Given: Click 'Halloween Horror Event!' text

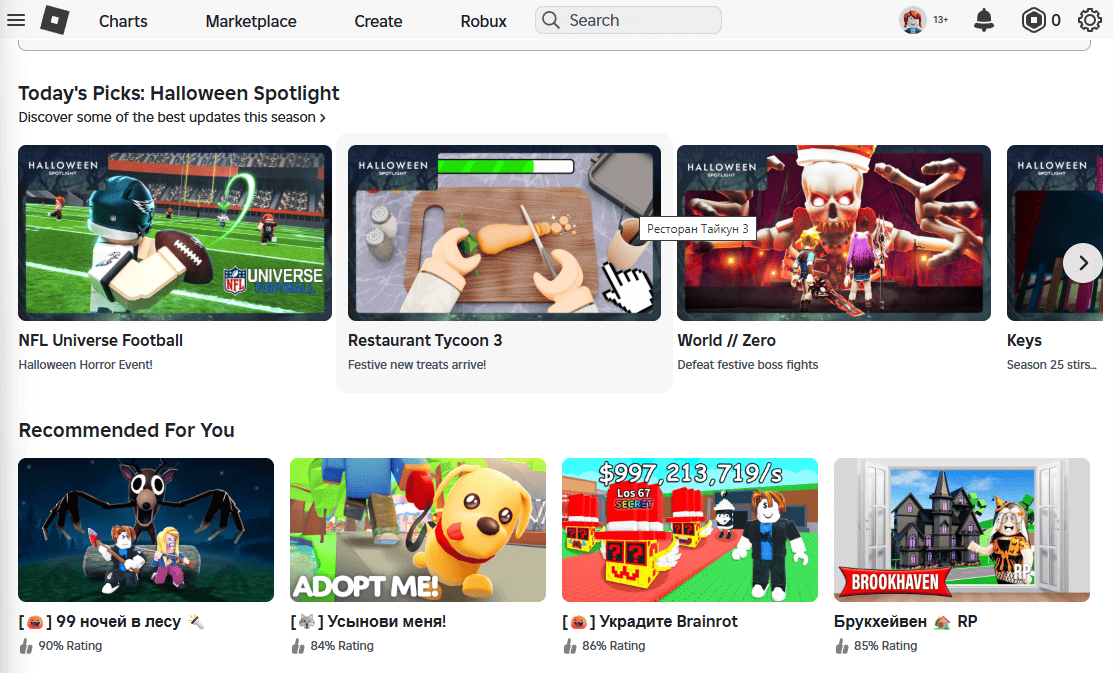Looking at the screenshot, I should point(85,365).
